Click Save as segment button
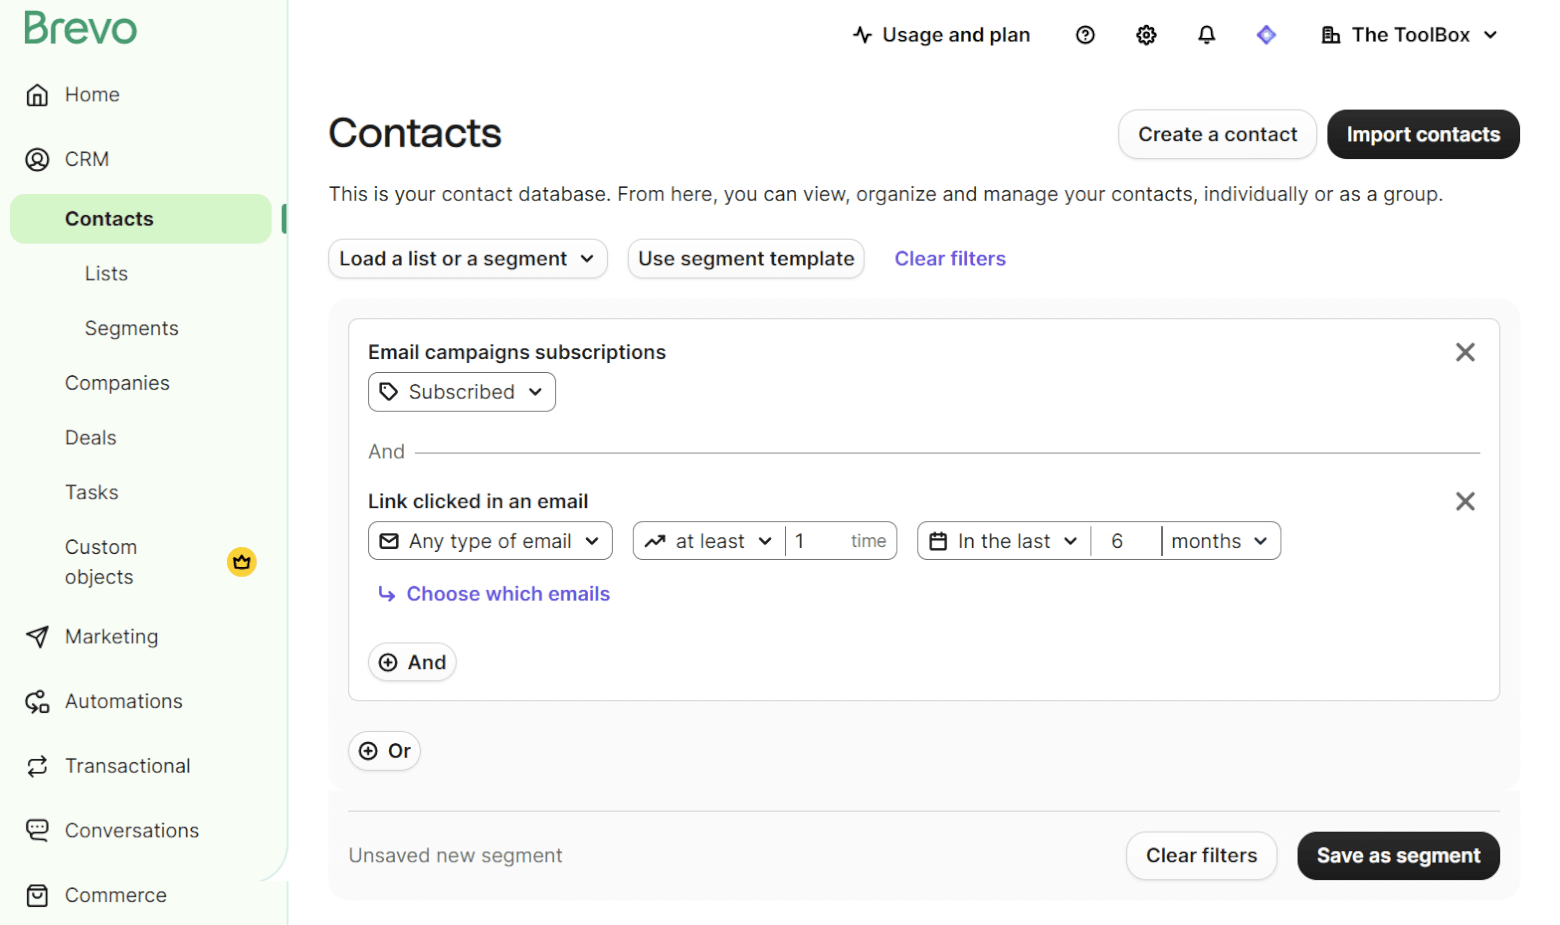Image resolution: width=1560 pixels, height=925 pixels. pos(1397,856)
